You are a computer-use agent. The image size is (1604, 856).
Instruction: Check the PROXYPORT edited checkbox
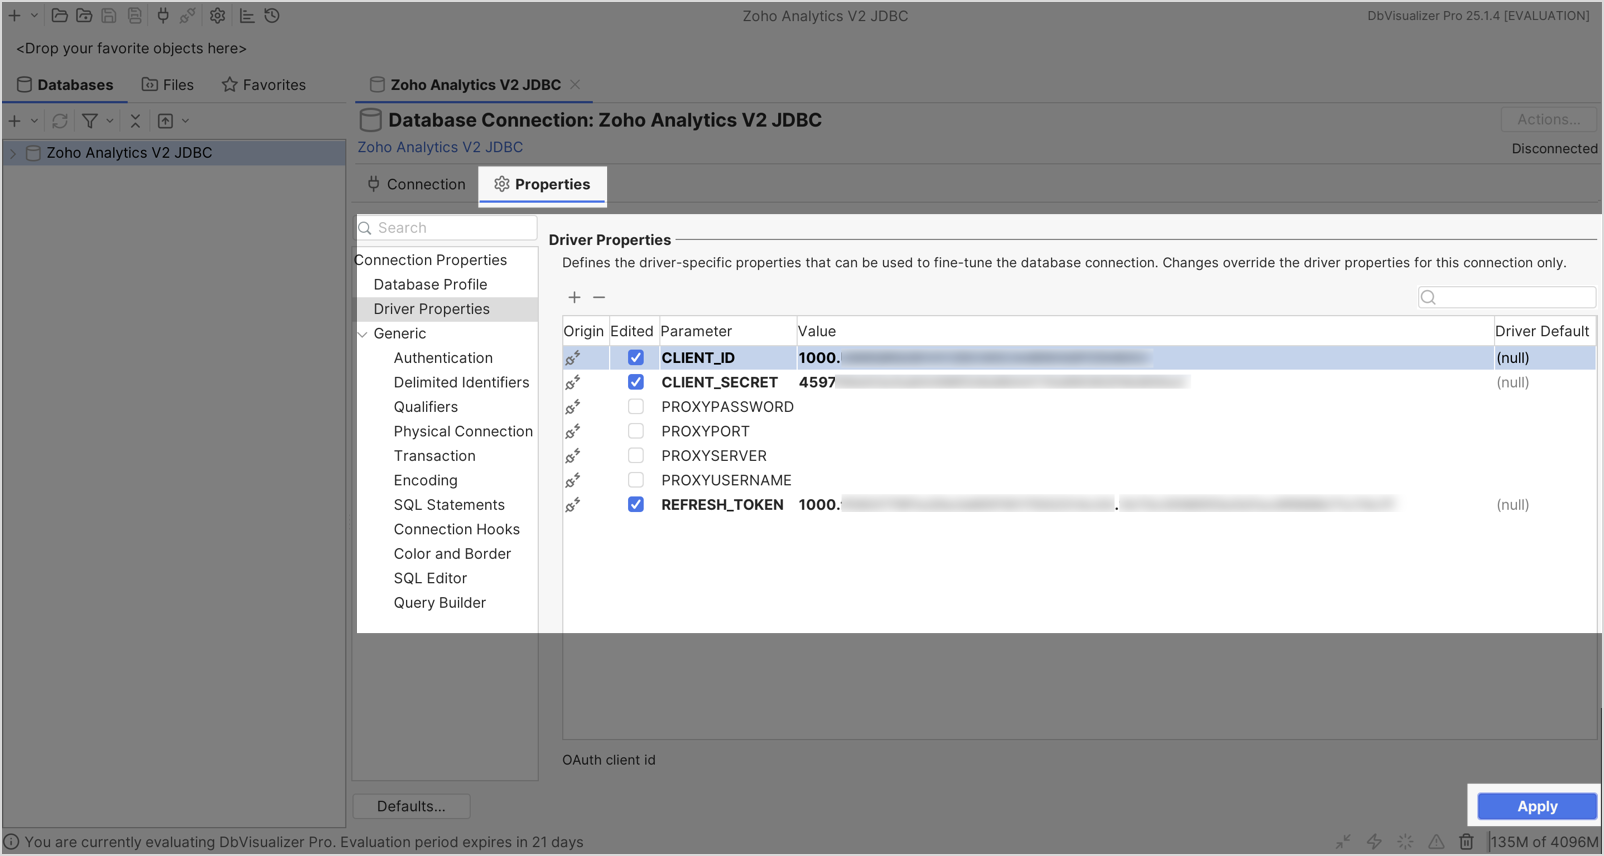click(x=635, y=431)
